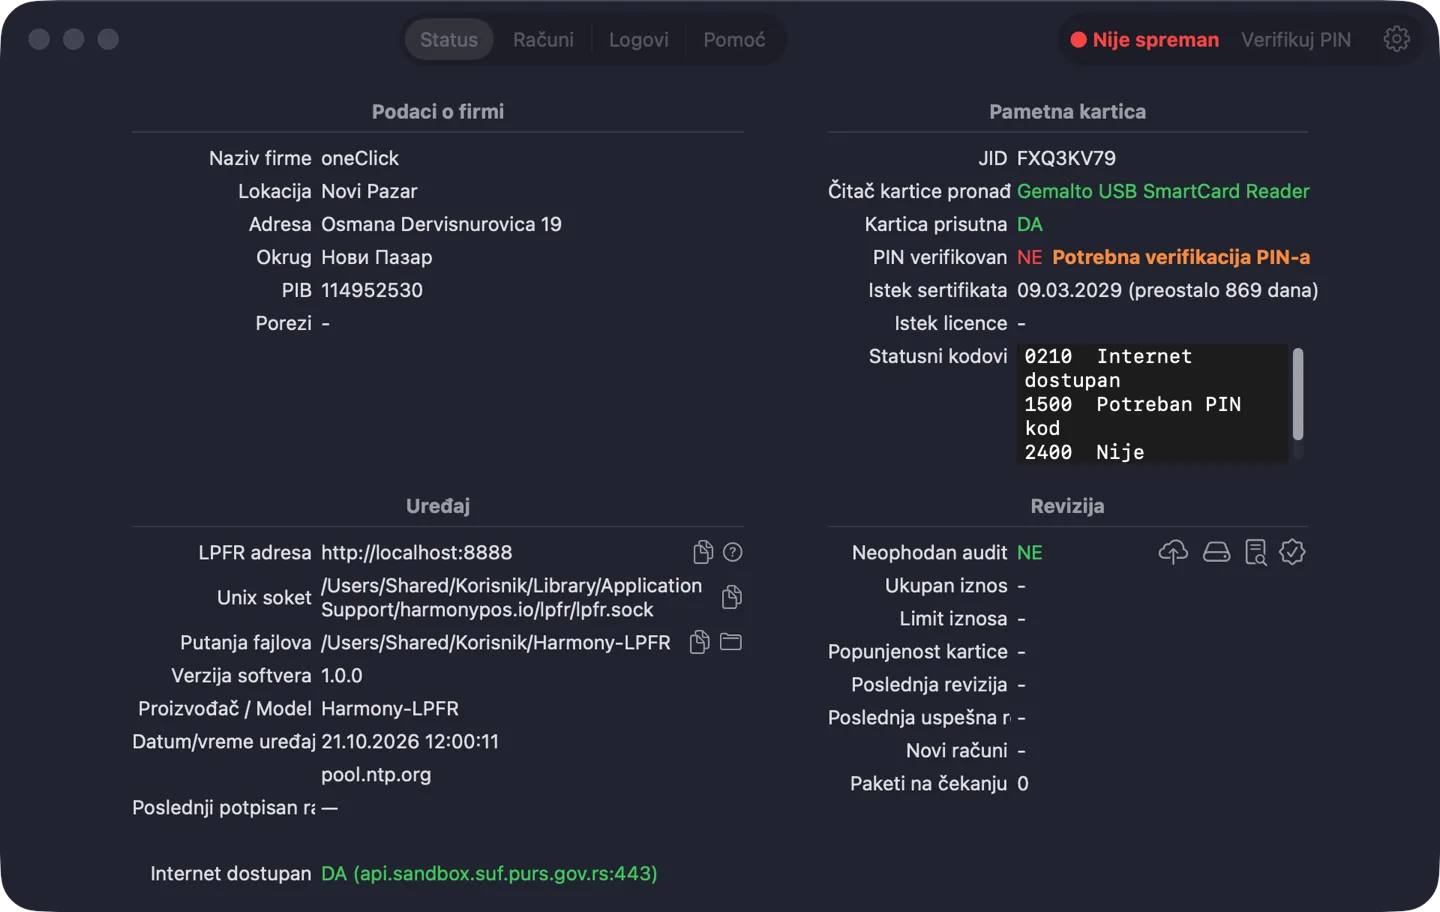
Task: Click the Statusni kodovi text box
Action: (x=1153, y=403)
